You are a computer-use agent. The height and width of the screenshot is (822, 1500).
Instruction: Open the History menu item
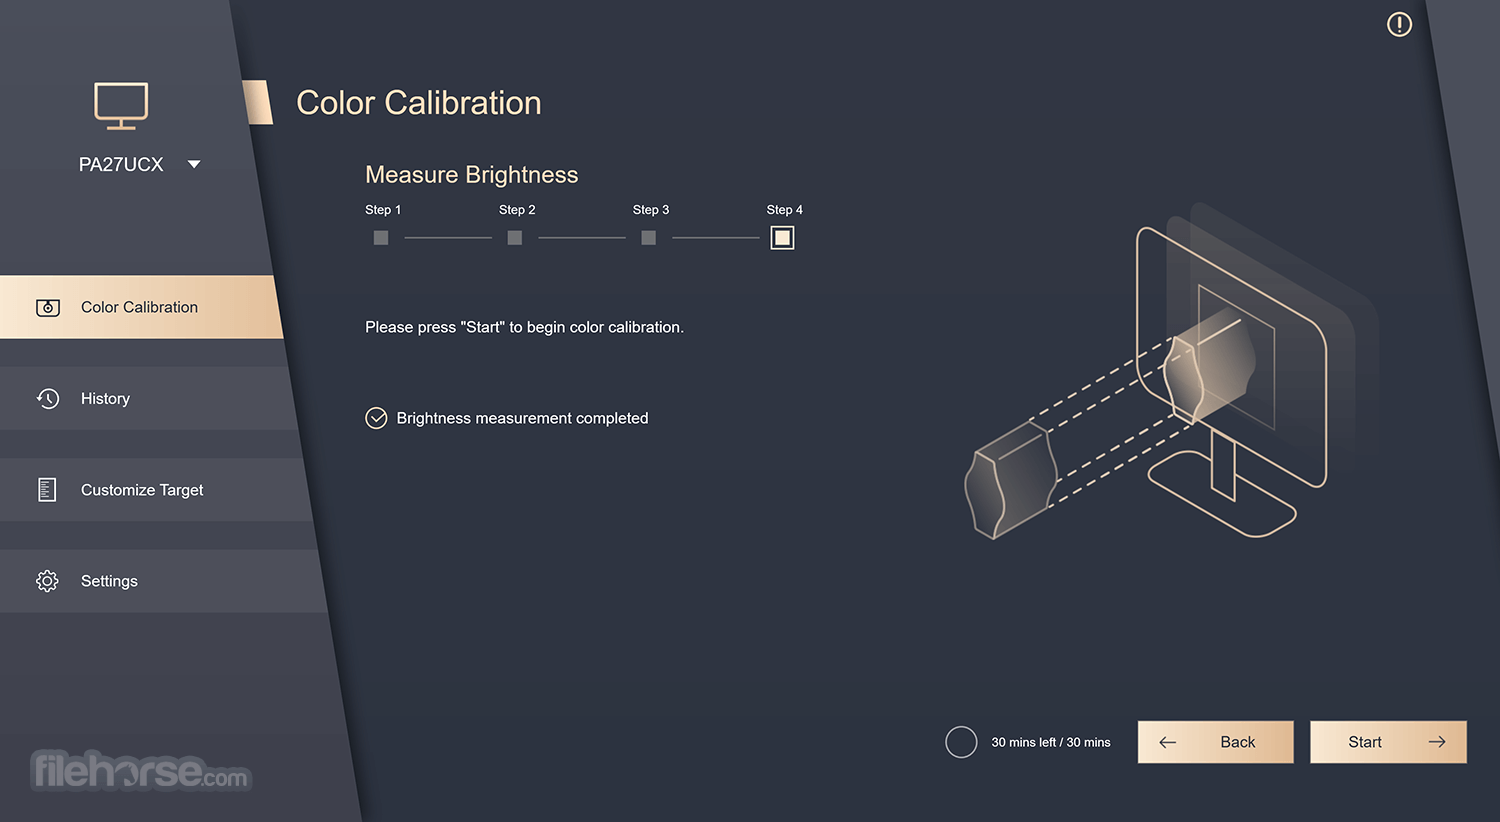pos(148,399)
